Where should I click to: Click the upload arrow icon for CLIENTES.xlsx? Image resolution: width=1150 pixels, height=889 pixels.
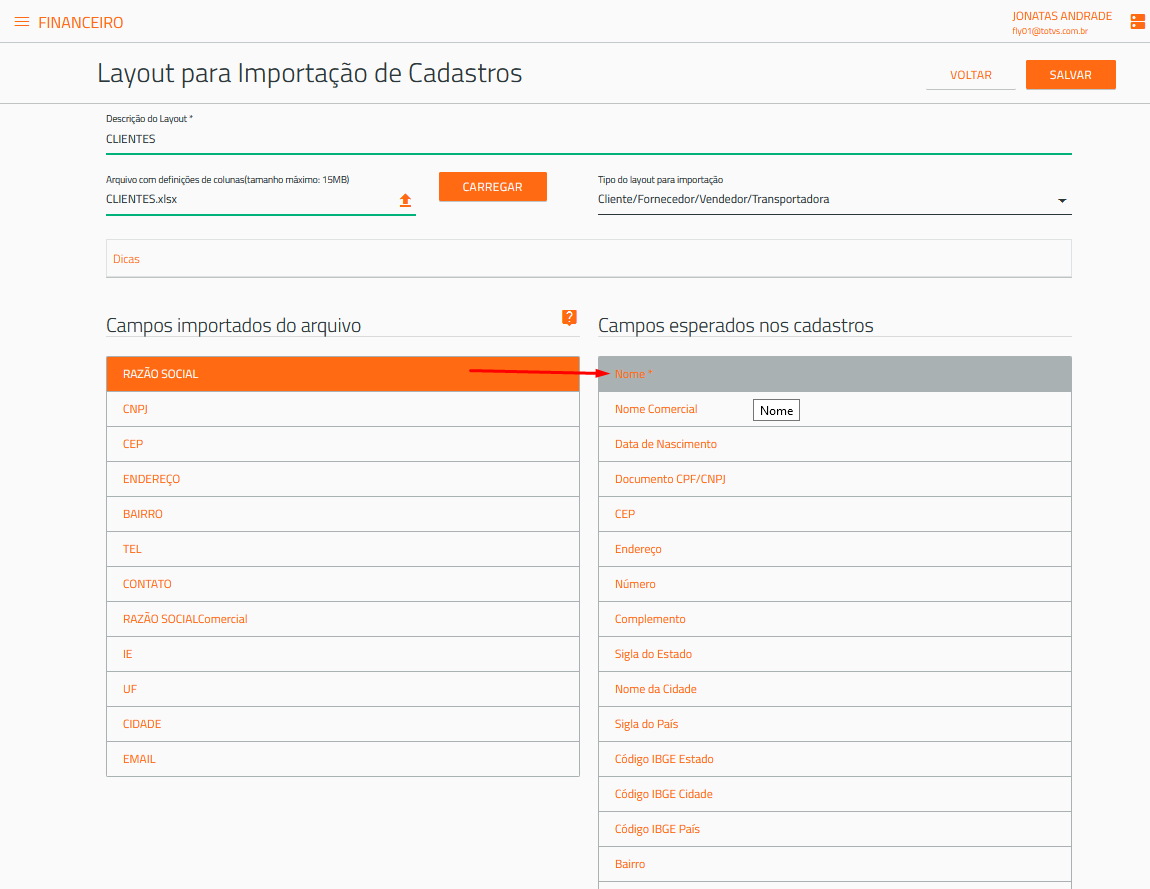405,200
